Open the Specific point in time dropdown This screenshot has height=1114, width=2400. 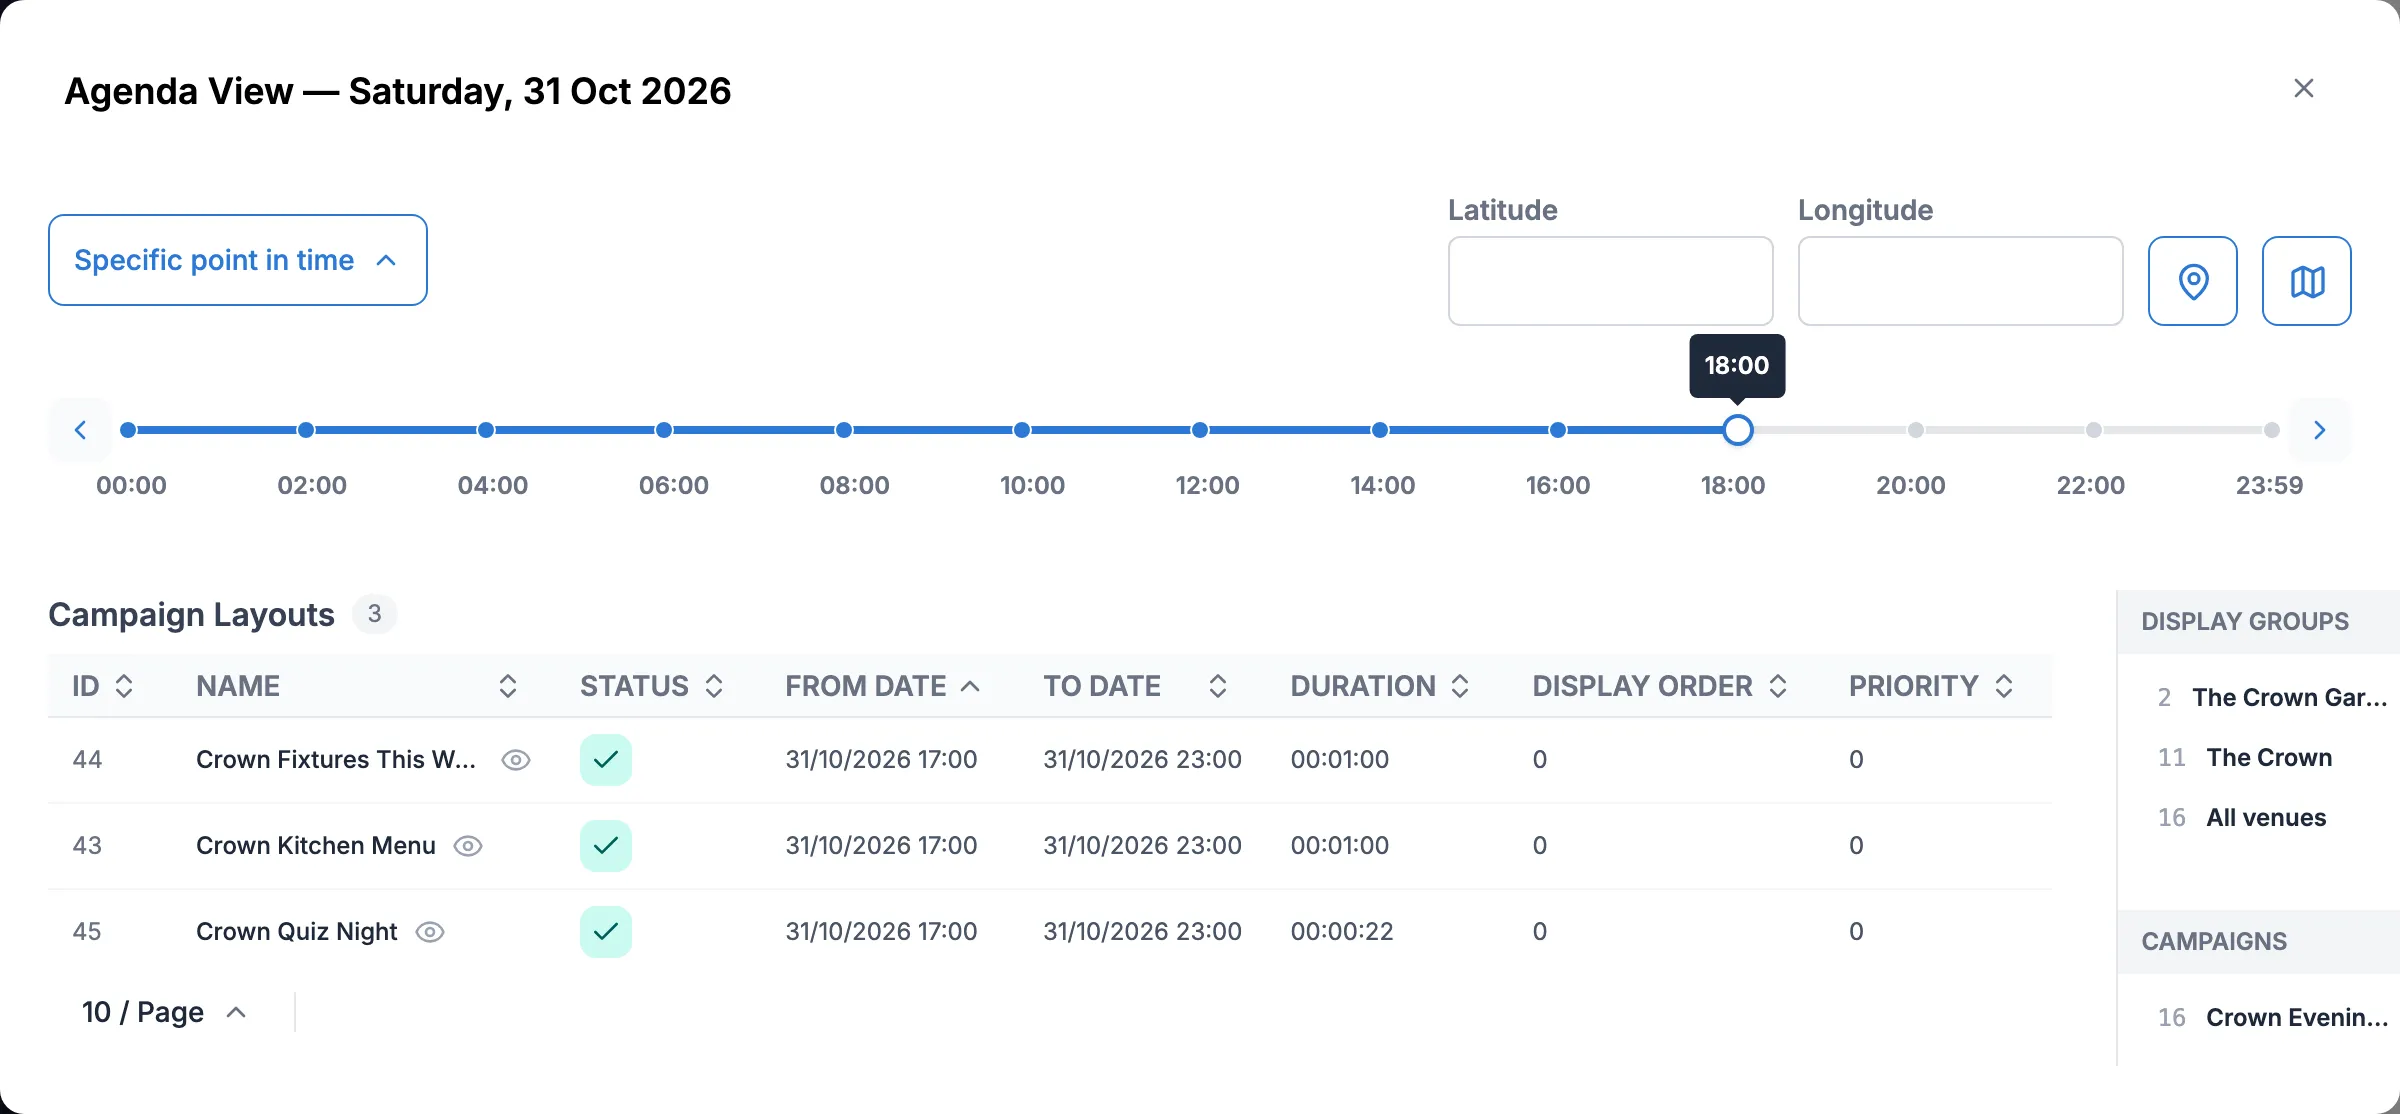point(238,260)
